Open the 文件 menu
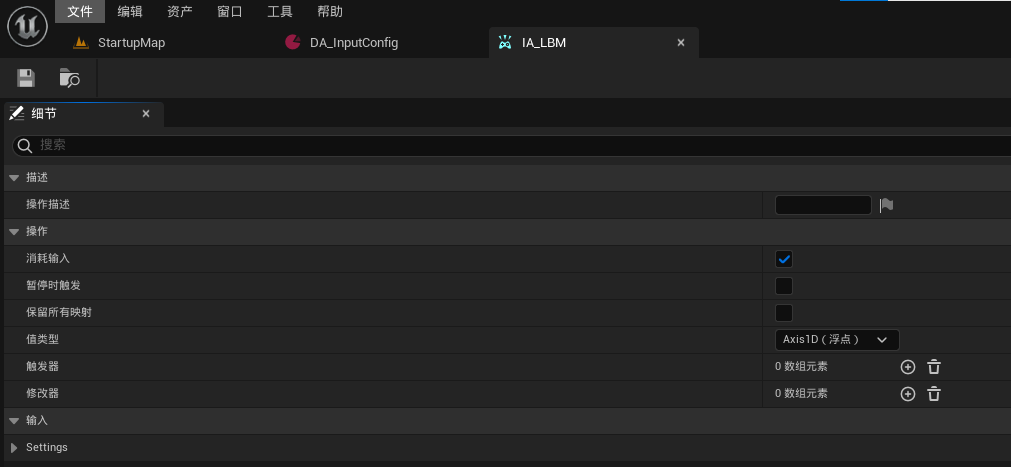The width and height of the screenshot is (1011, 467). (80, 12)
